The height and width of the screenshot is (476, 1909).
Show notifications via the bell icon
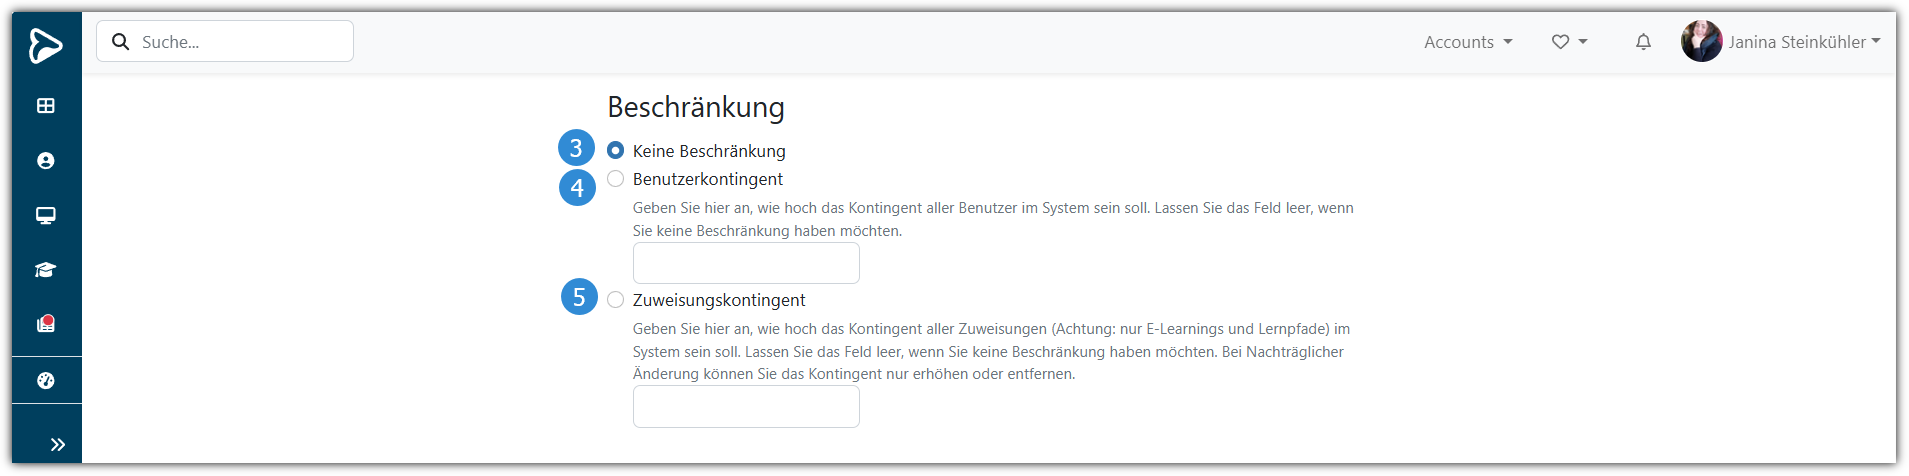[x=1643, y=42]
